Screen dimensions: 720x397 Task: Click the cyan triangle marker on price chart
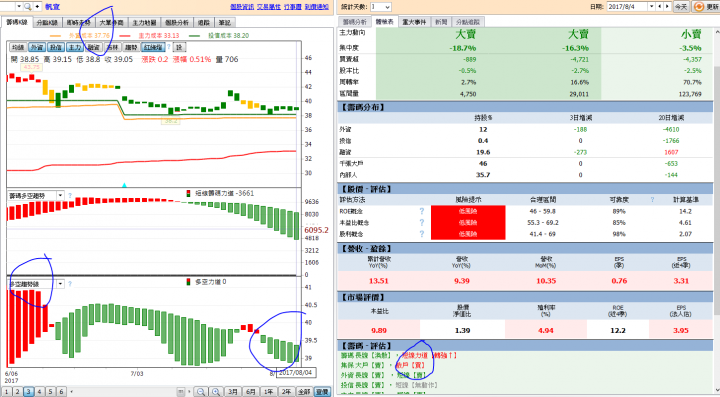[x=124, y=185]
